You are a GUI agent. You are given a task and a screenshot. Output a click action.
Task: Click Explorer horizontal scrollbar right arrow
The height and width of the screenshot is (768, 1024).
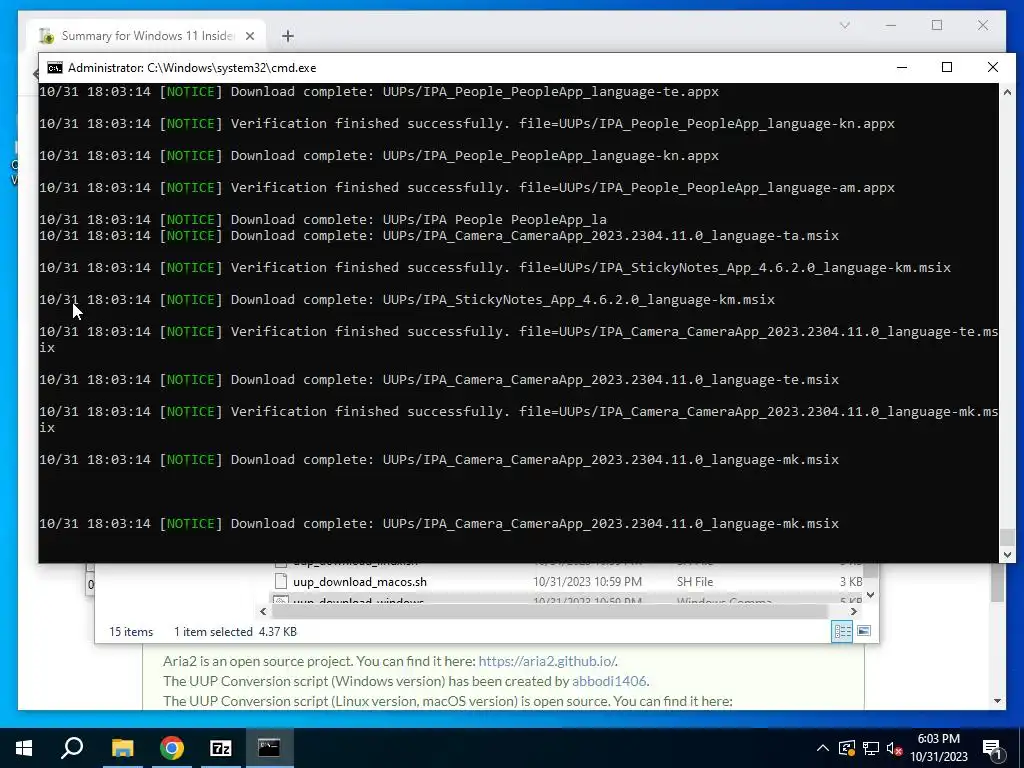pos(854,611)
